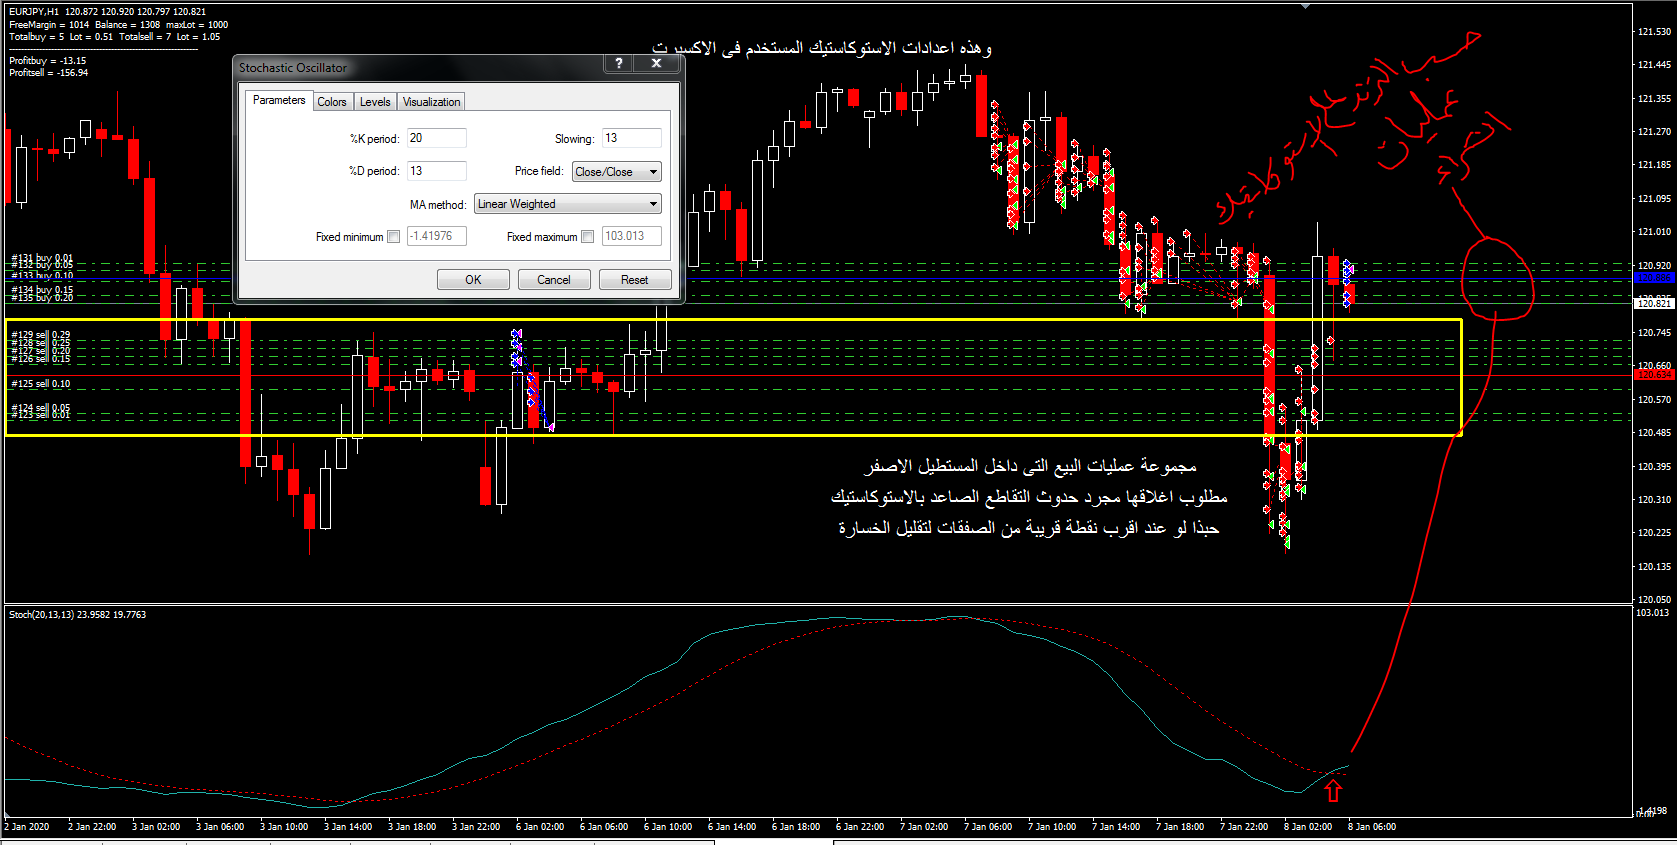
Task: Open the Price field dropdown
Action: [x=616, y=172]
